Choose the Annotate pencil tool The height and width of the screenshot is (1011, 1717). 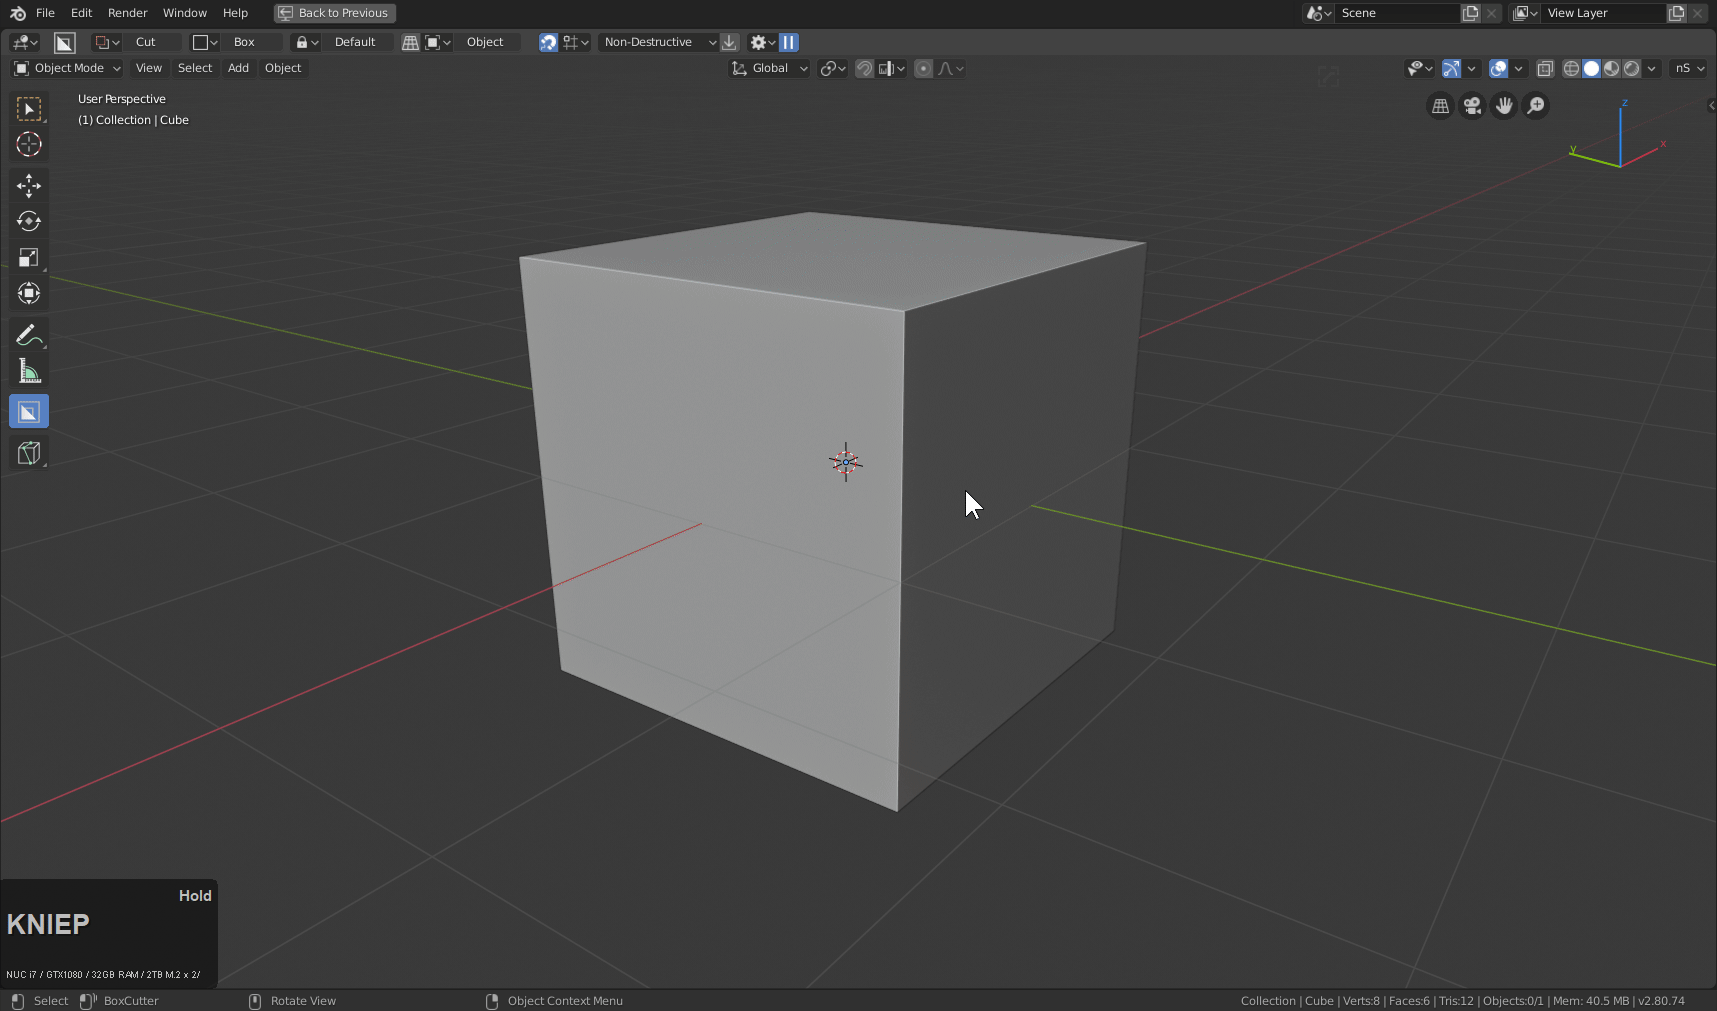click(x=29, y=335)
